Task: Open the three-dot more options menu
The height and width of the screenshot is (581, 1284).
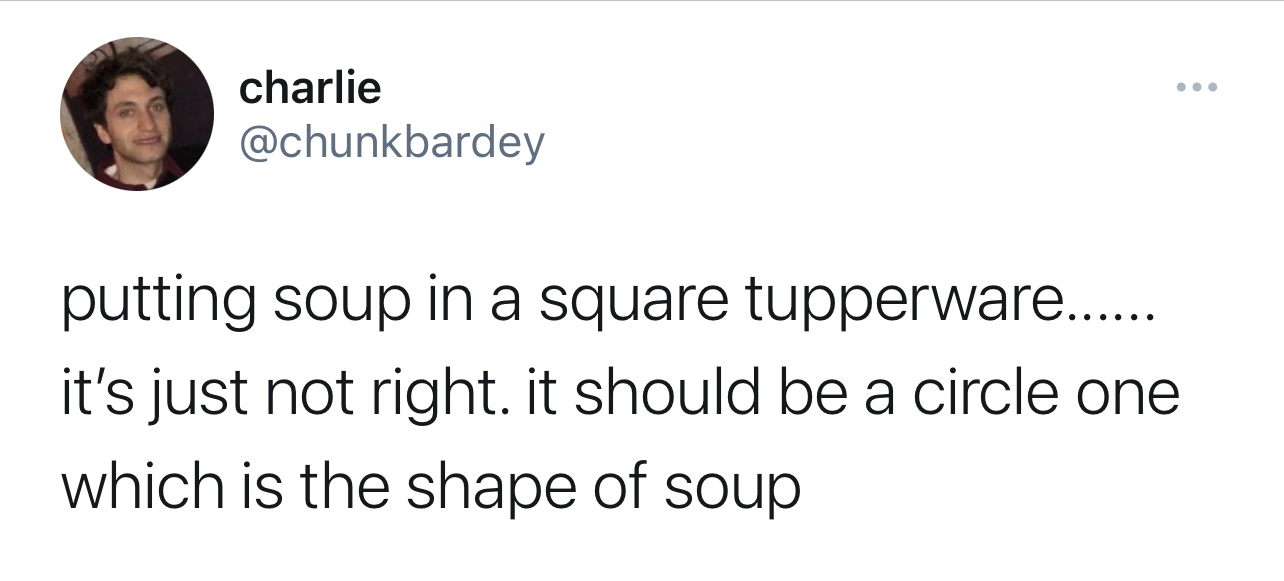Action: pyautogui.click(x=1197, y=89)
